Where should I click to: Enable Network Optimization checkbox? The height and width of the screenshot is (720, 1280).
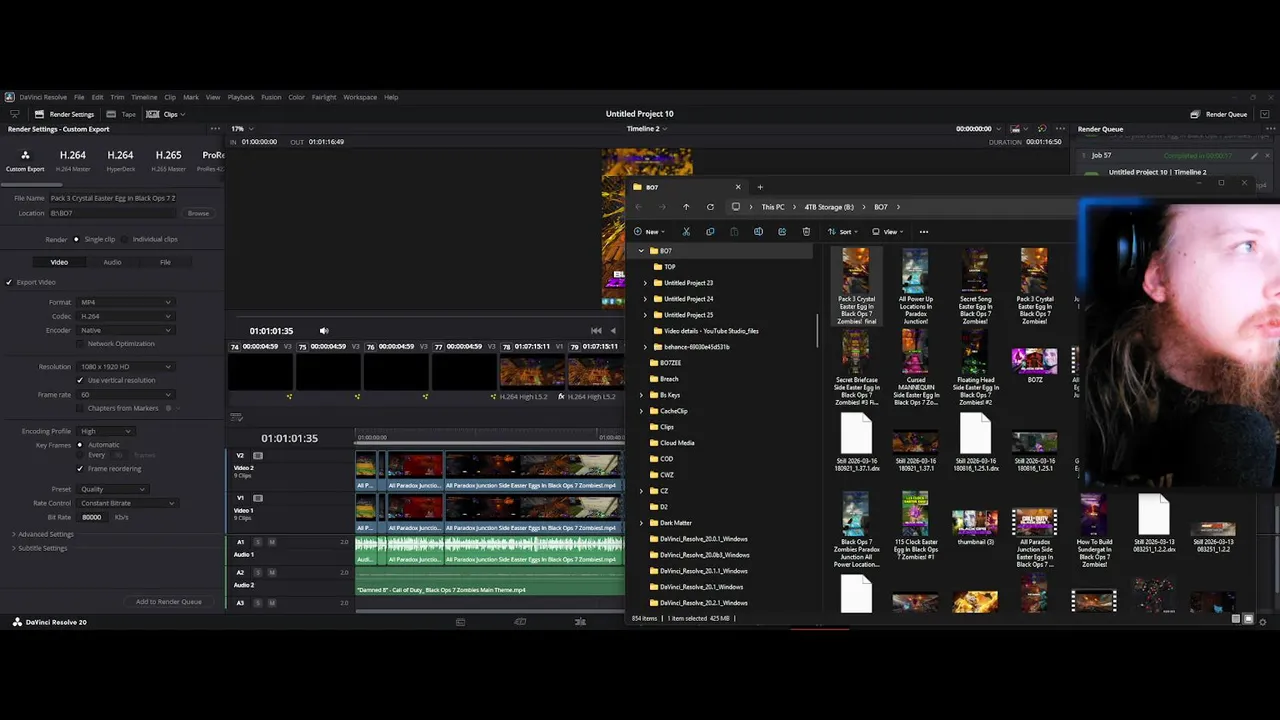tap(80, 344)
